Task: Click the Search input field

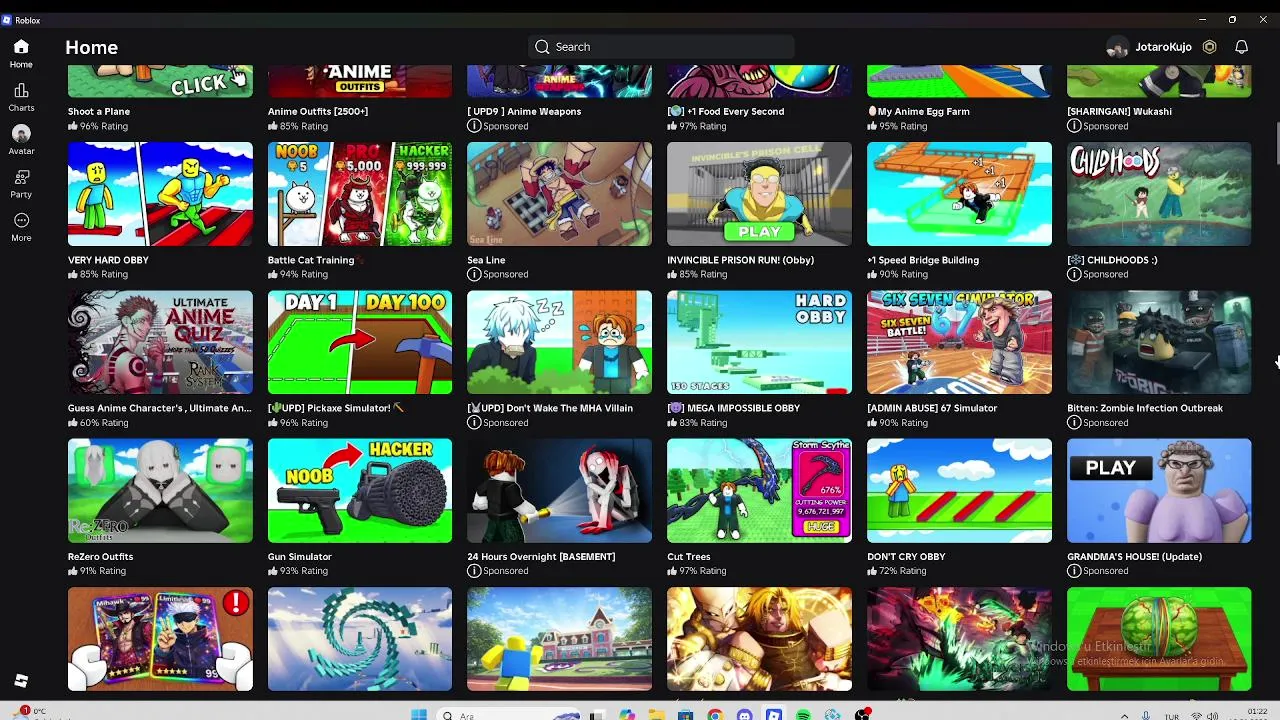Action: click(661, 47)
